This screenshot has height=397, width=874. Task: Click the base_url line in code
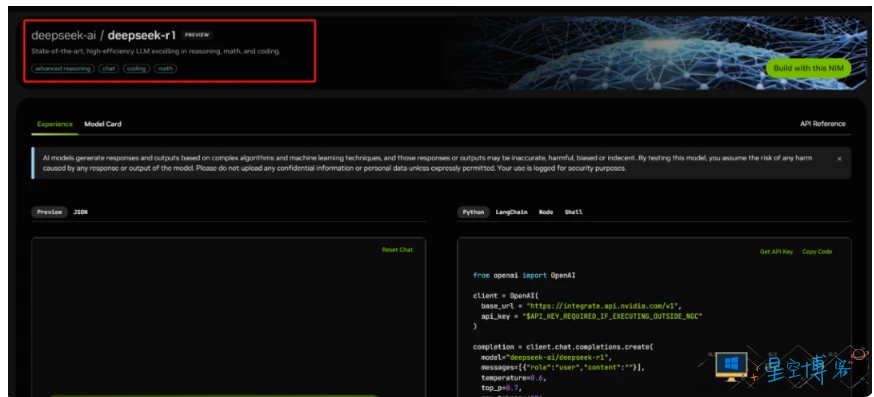(581, 306)
